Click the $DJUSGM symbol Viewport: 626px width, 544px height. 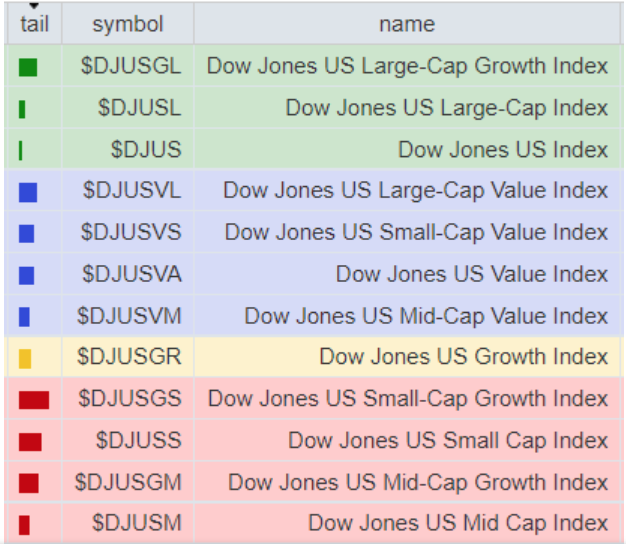130,482
